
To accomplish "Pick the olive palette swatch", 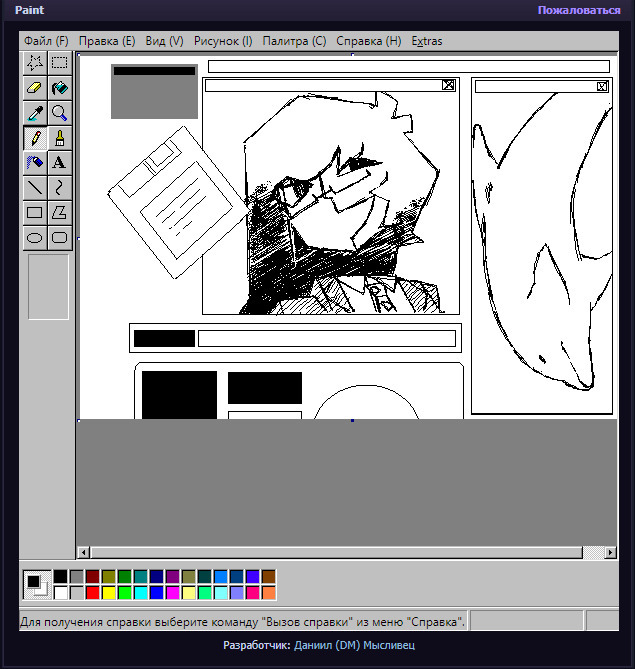I will (108, 576).
